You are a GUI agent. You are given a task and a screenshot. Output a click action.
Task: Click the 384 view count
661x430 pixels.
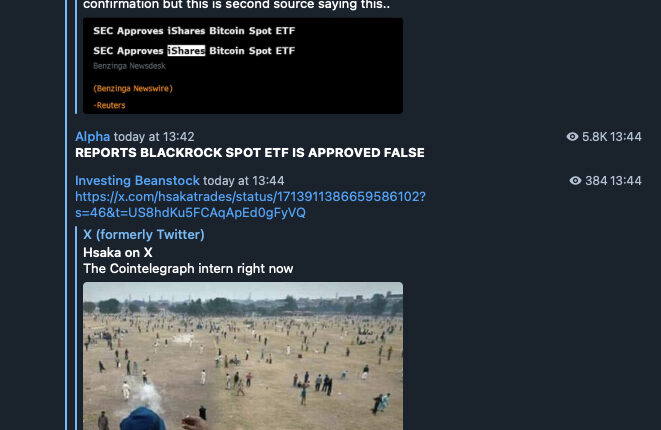pyautogui.click(x=596, y=180)
